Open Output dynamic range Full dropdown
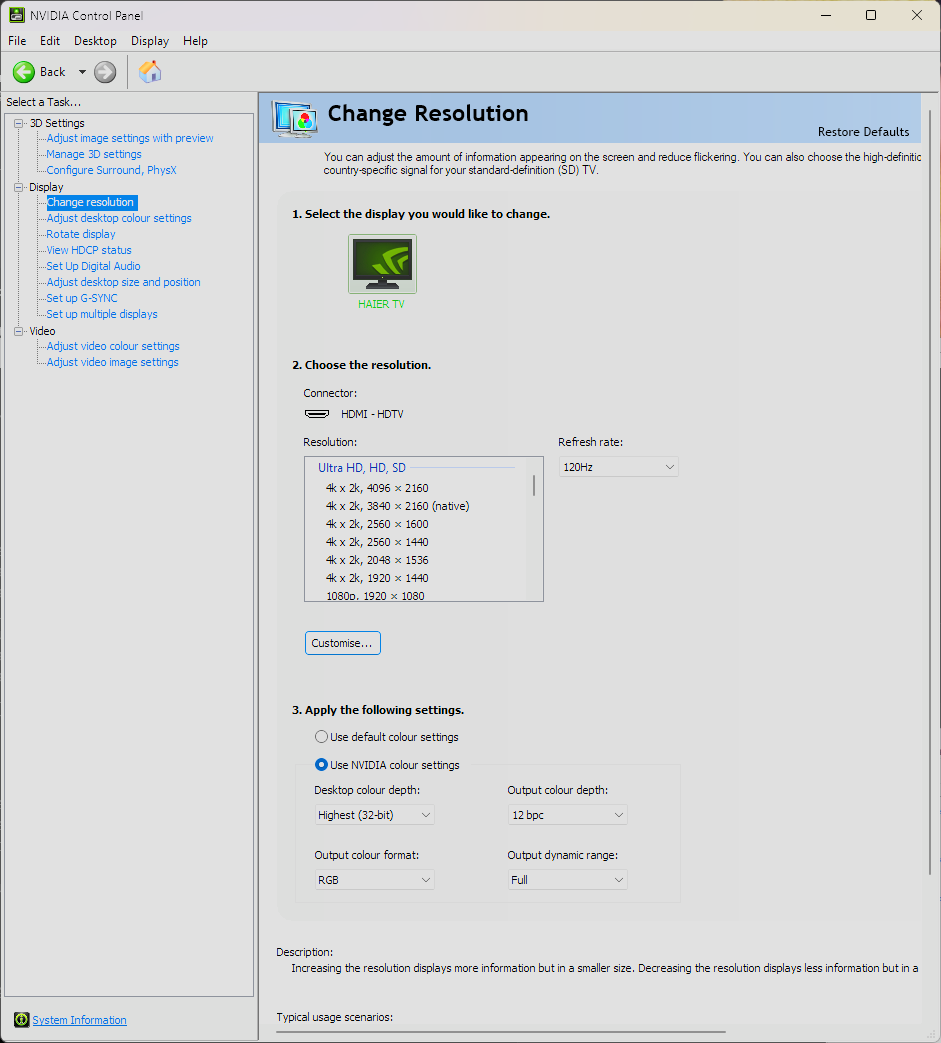This screenshot has height=1043, width=941. point(567,880)
